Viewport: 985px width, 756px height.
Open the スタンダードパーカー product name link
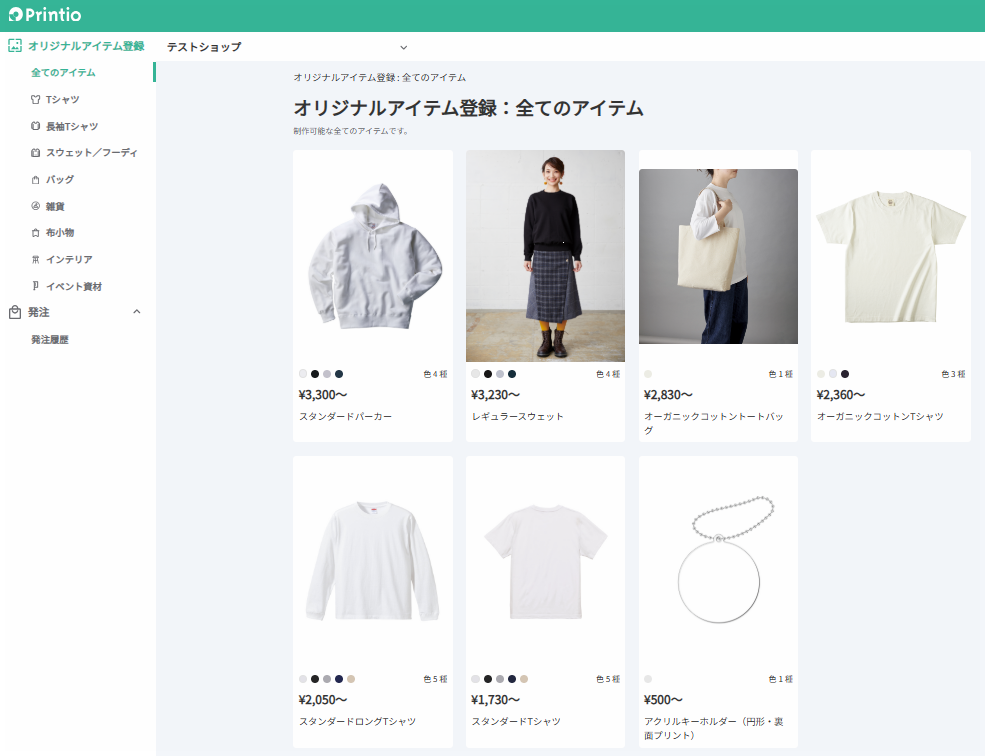pyautogui.click(x=345, y=416)
